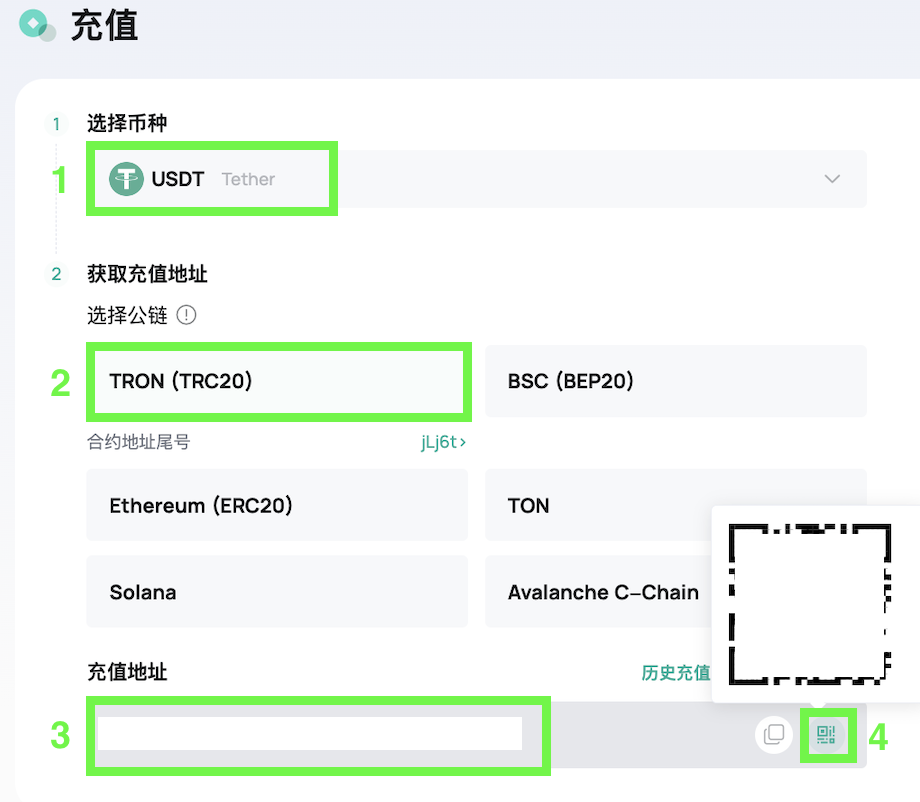The height and width of the screenshot is (802, 920).
Task: Expand the coin selection dropdown arrow
Action: pyautogui.click(x=832, y=179)
